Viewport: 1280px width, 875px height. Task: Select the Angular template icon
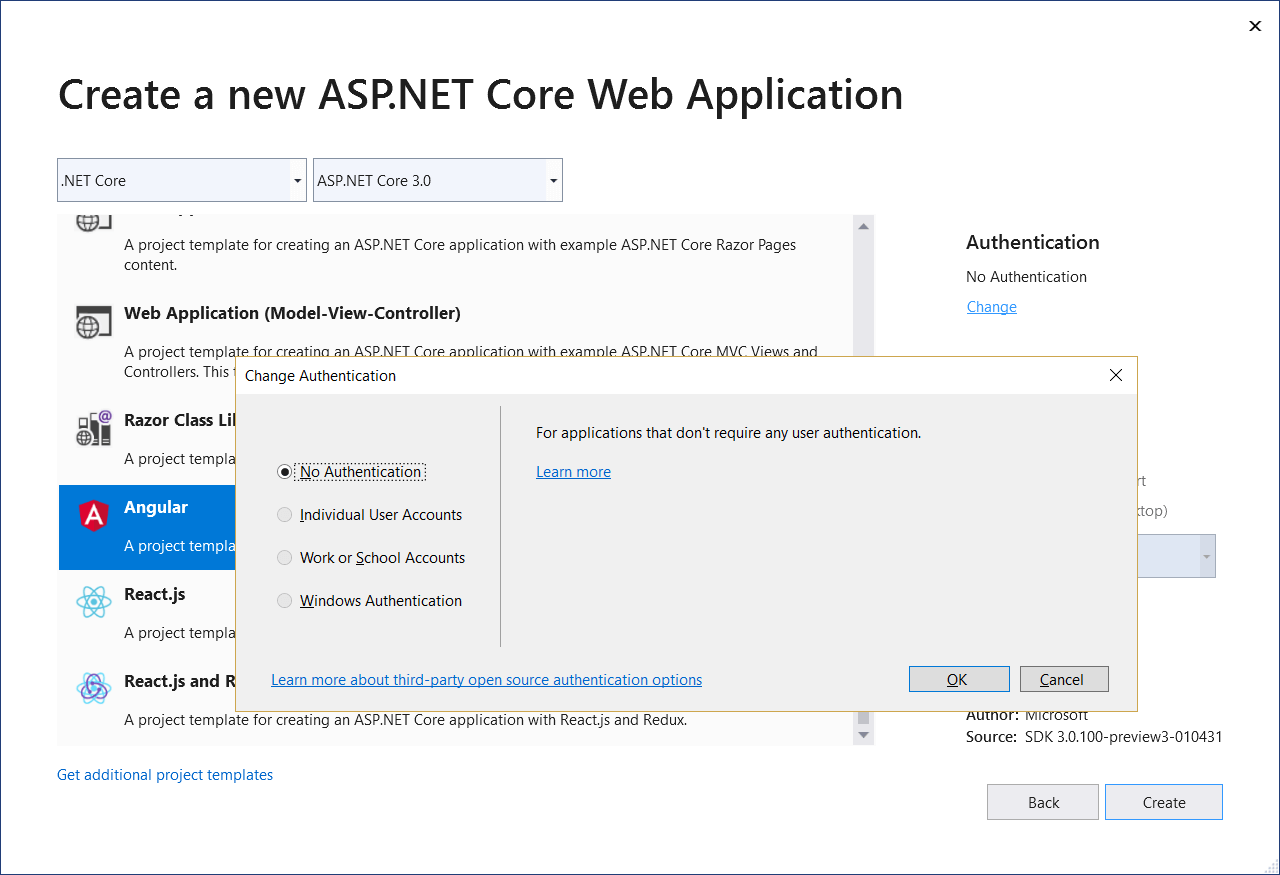[94, 515]
